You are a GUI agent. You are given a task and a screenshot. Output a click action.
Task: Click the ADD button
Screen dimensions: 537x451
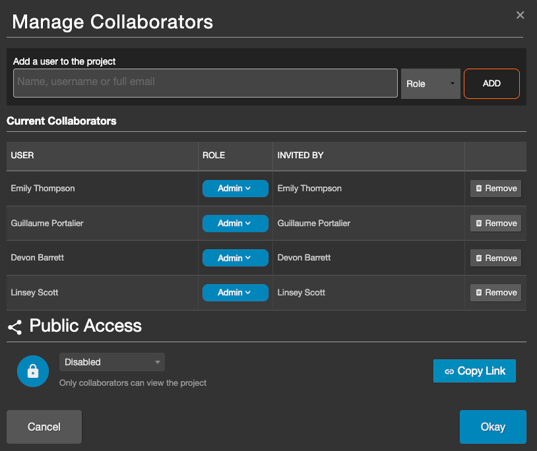[491, 84]
